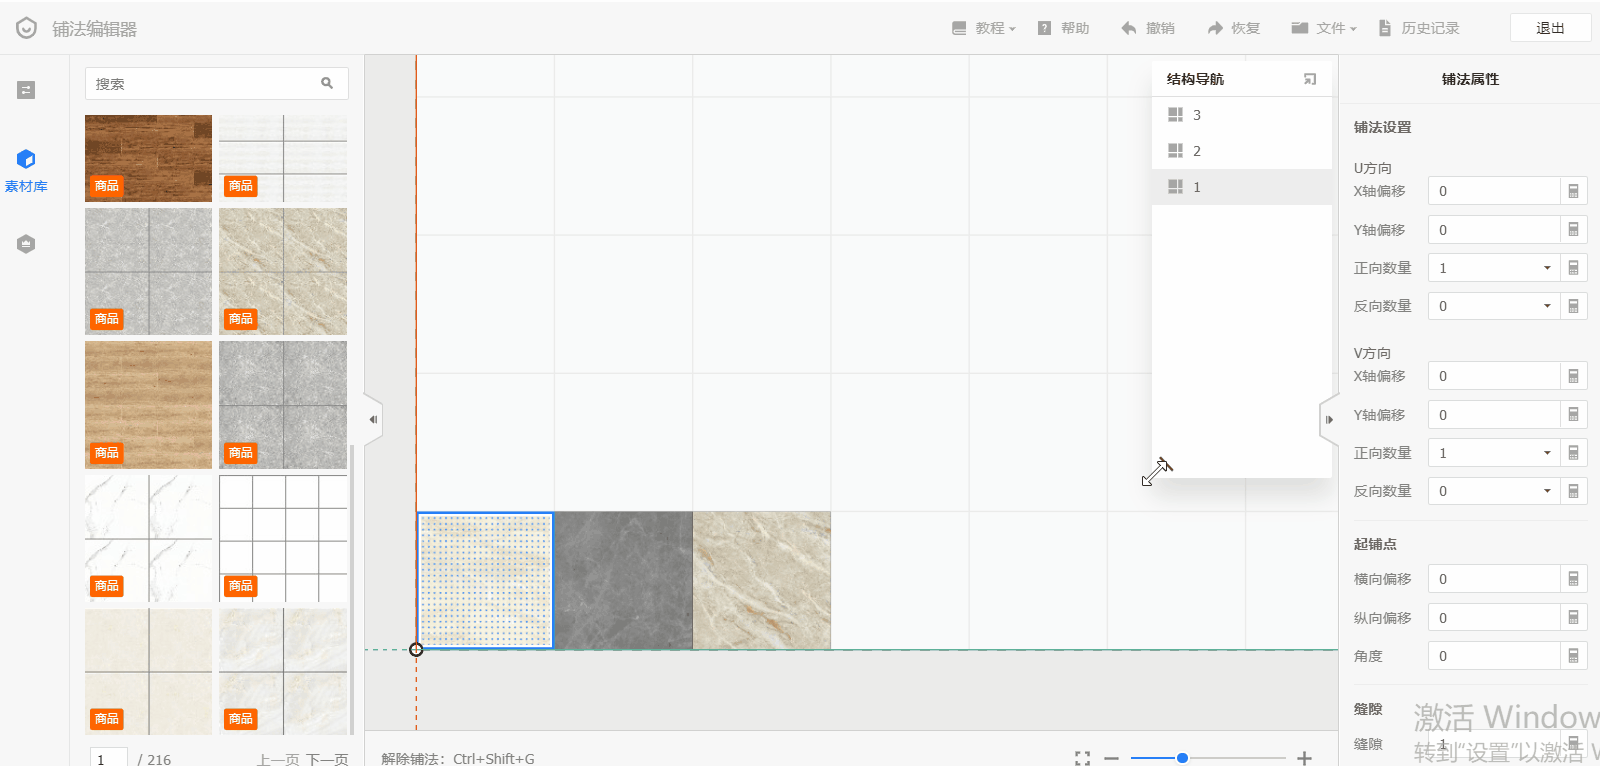Screen dimensions: 1600x766
Task: Collapse the right properties panel
Action: tap(1329, 420)
